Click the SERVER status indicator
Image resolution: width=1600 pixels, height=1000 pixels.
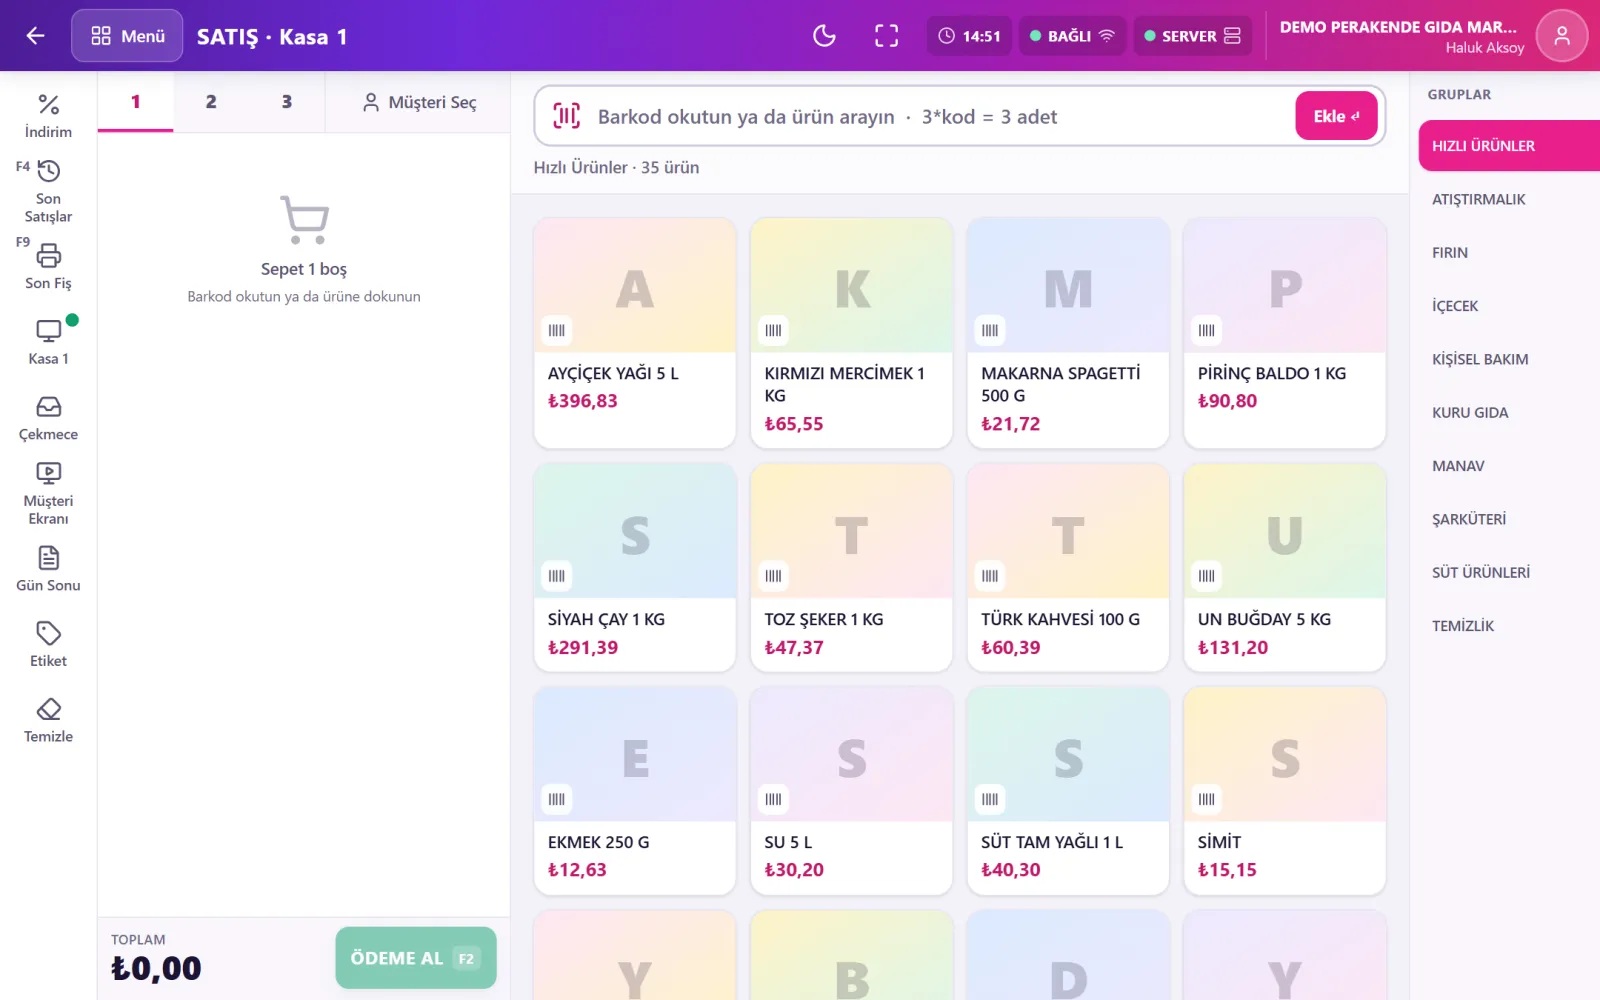(x=1192, y=36)
